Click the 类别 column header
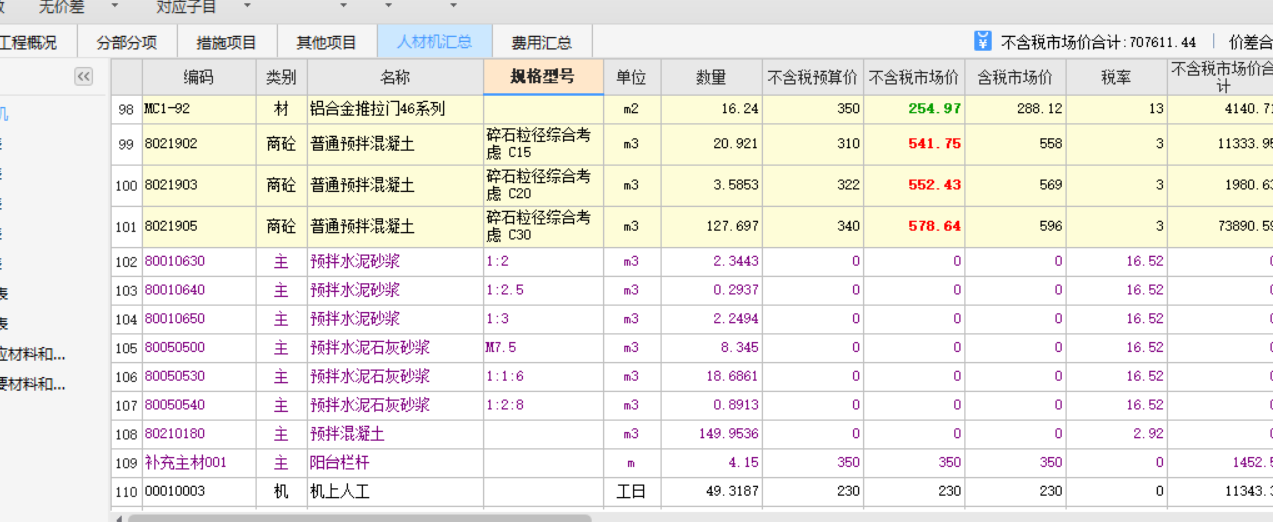The image size is (1273, 522). [281, 77]
